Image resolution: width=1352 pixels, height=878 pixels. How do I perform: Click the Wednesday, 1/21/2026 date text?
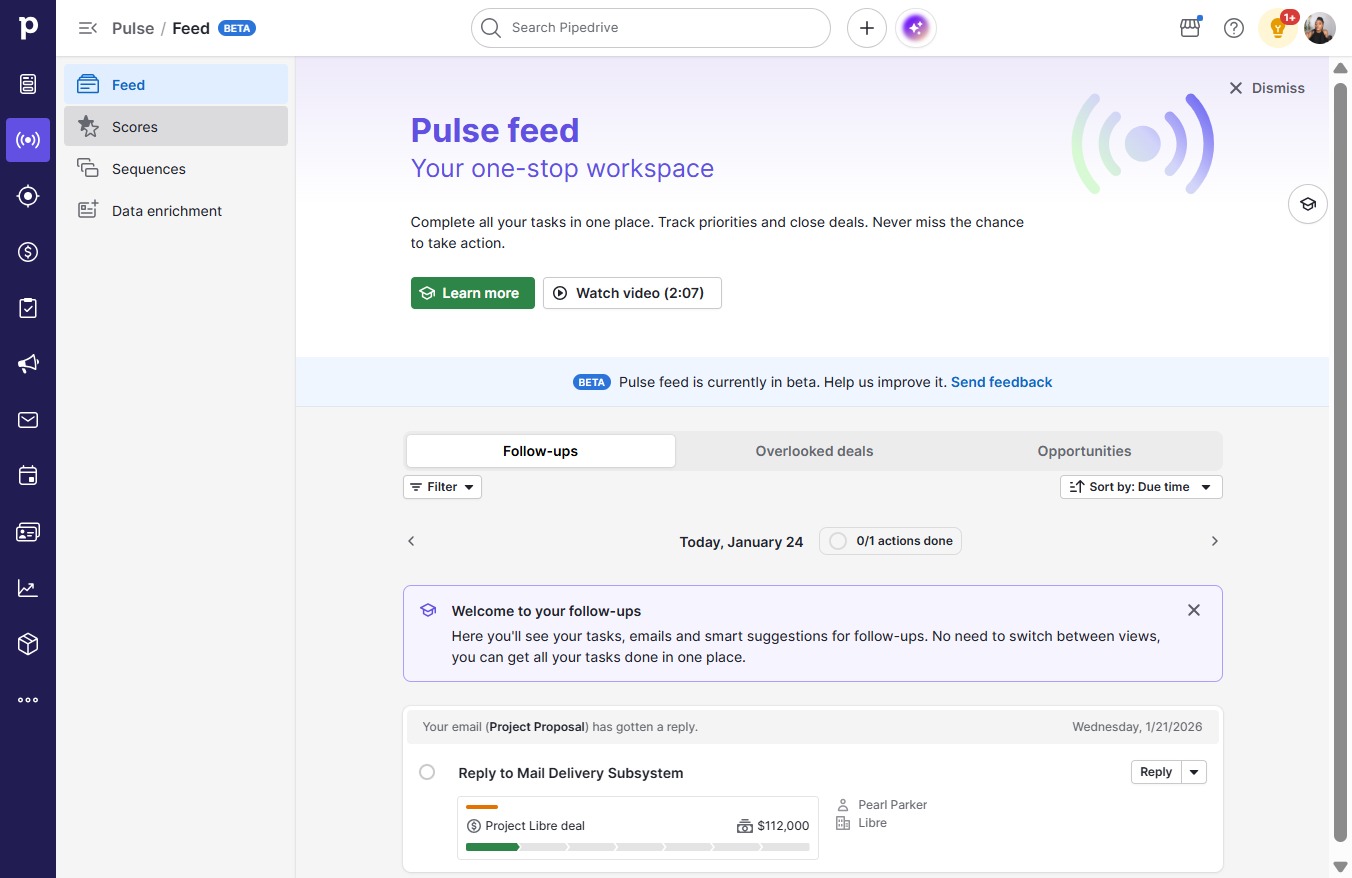click(x=1137, y=727)
